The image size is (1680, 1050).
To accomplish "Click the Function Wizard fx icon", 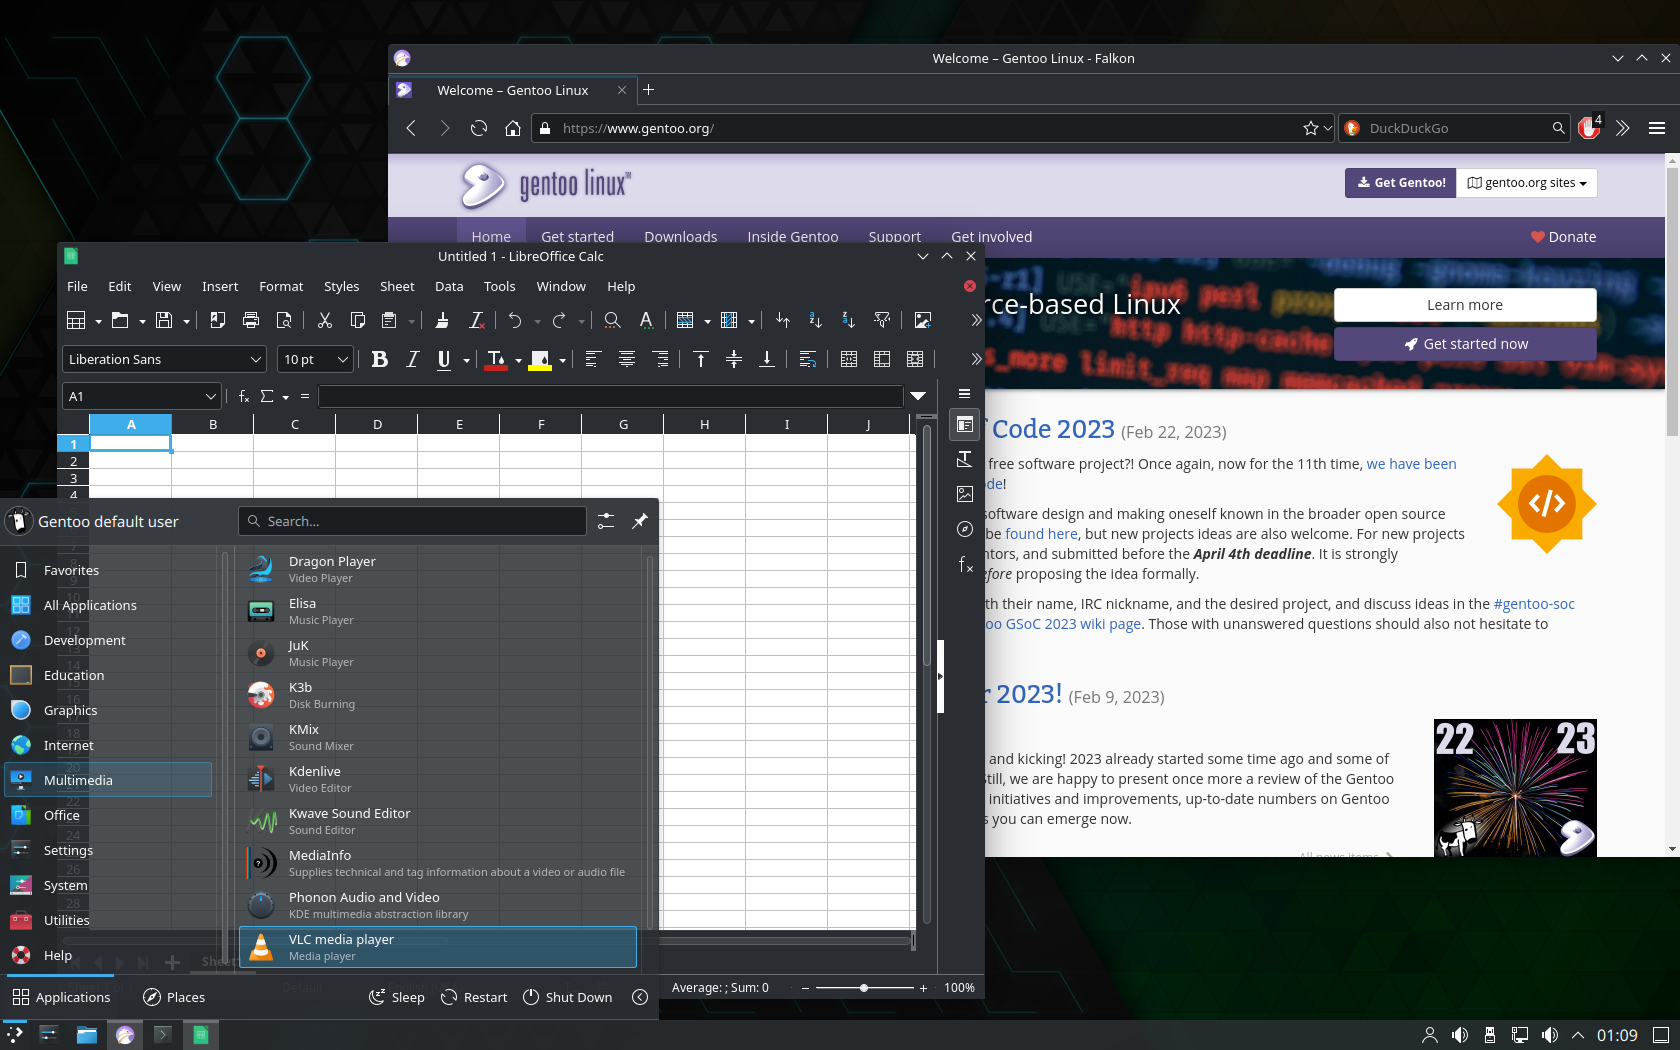I will click(x=244, y=396).
